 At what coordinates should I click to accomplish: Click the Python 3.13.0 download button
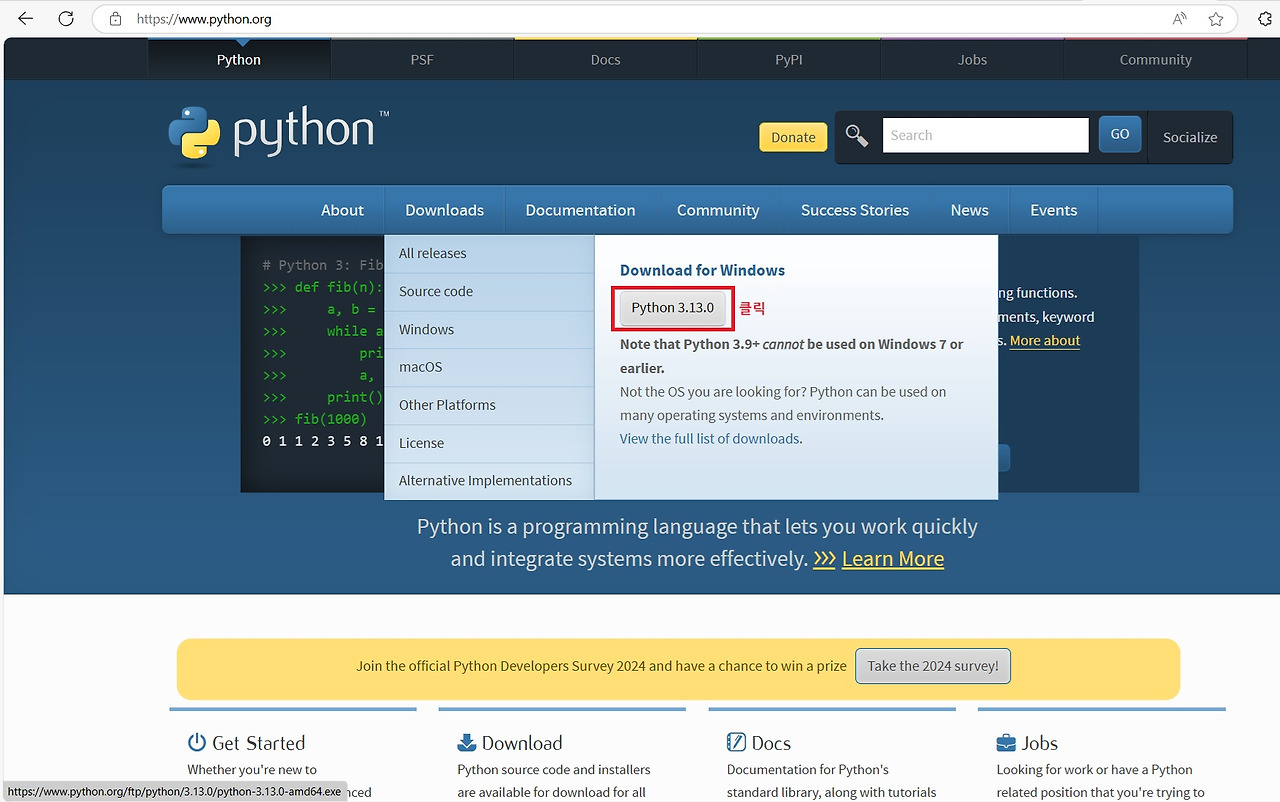673,308
